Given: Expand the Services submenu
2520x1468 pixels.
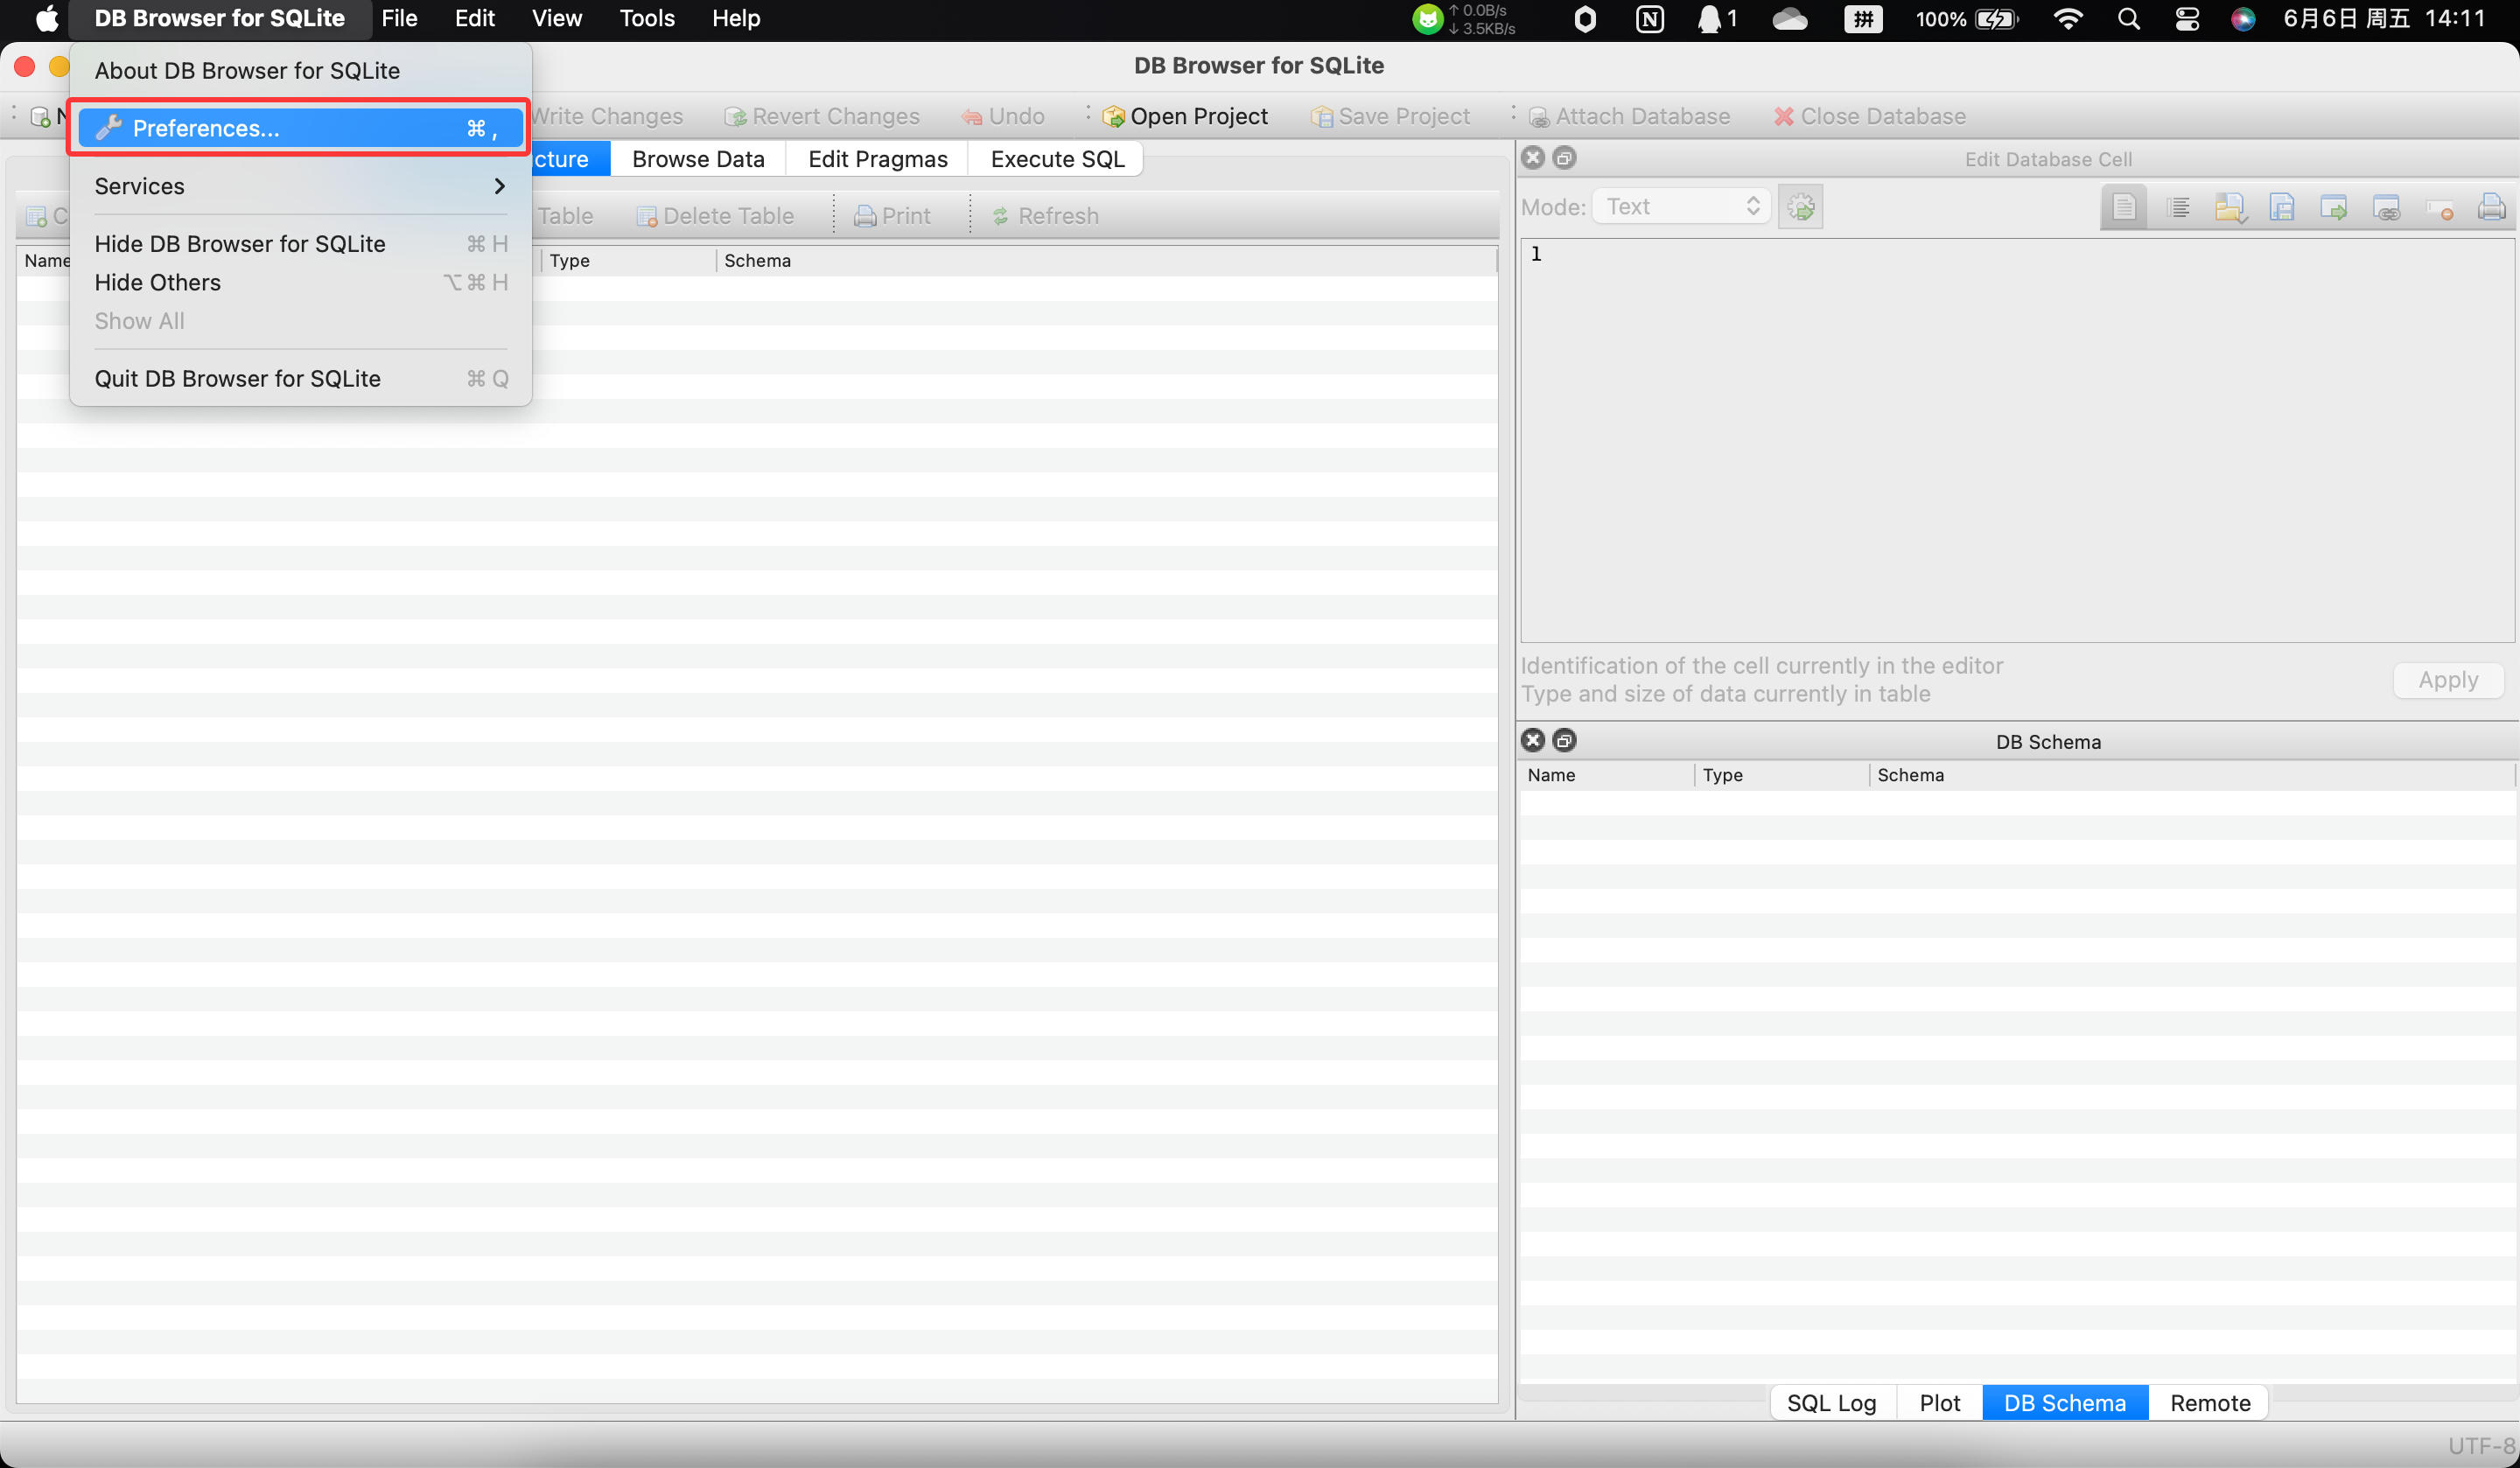Looking at the screenshot, I should point(300,186).
